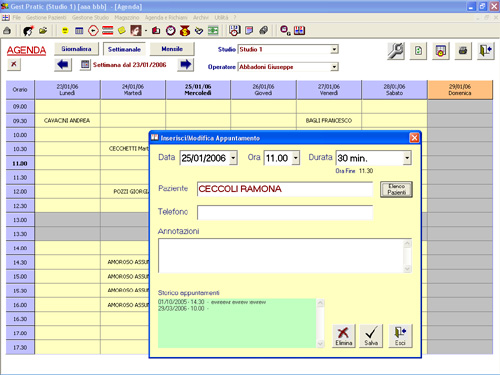Open the File menu

click(17, 17)
